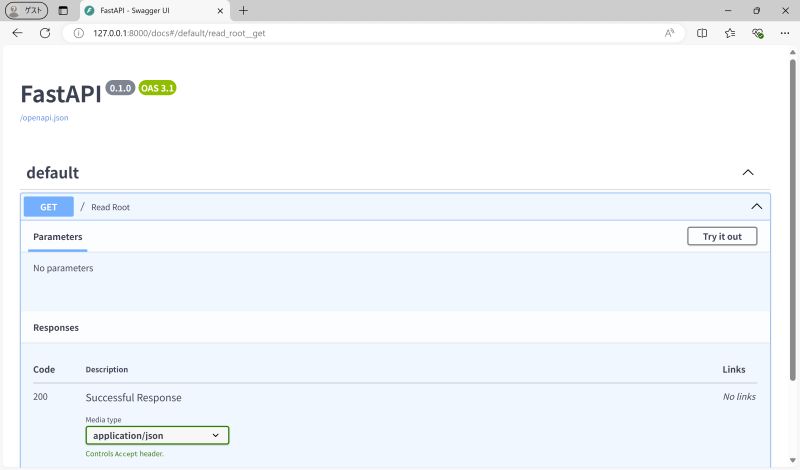Click the Controls Accept header note
The width and height of the screenshot is (800, 470).
124,454
